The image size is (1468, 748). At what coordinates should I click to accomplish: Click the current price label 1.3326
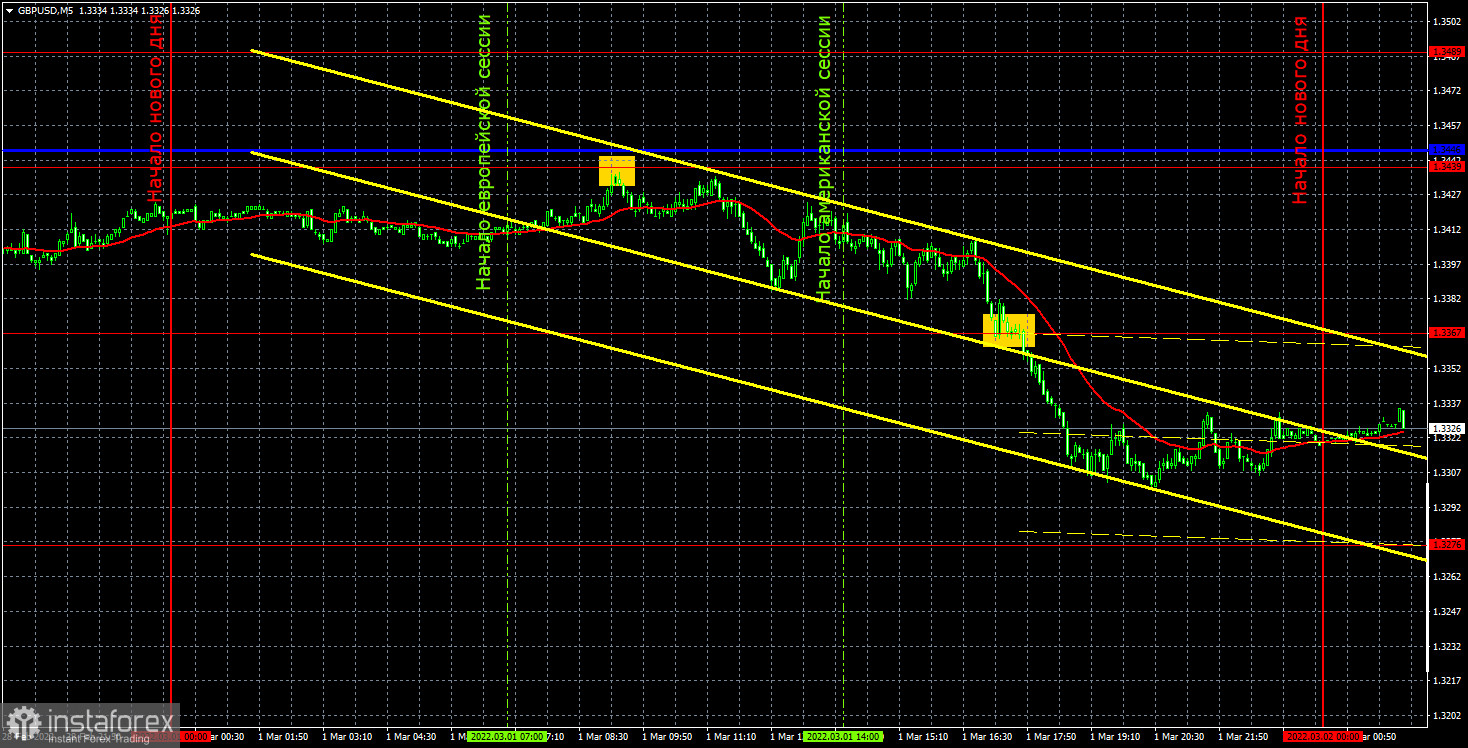coord(1448,428)
